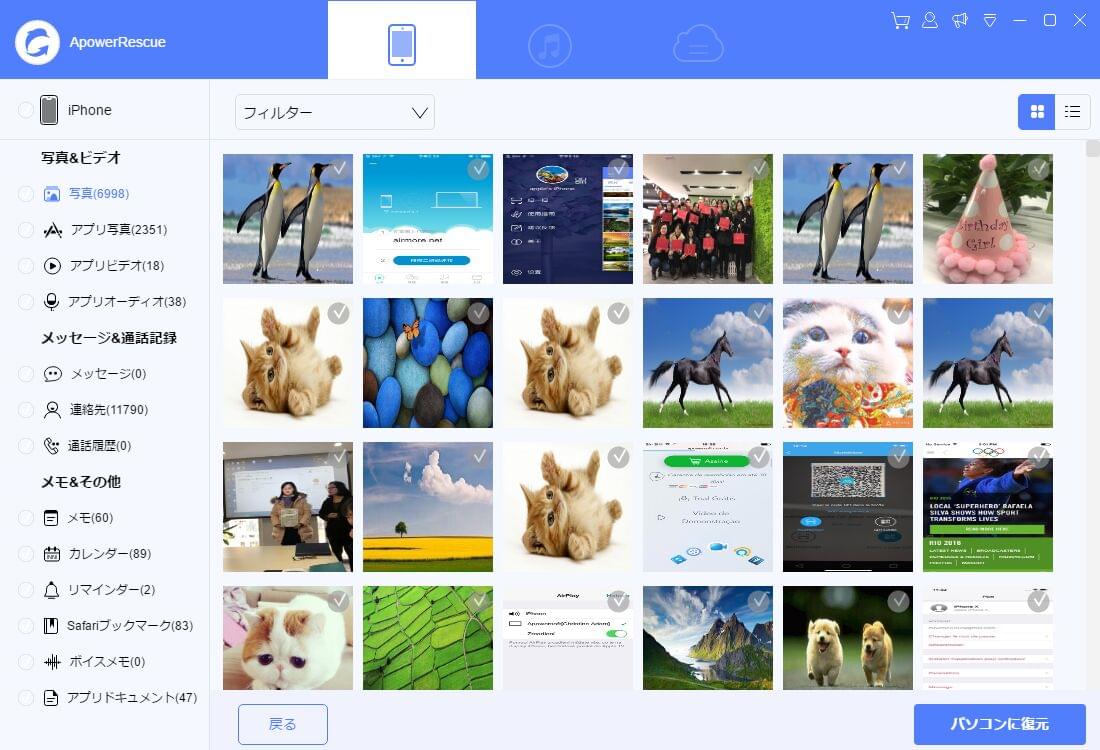
Task: Expand the フィルター dropdown
Action: 335,113
